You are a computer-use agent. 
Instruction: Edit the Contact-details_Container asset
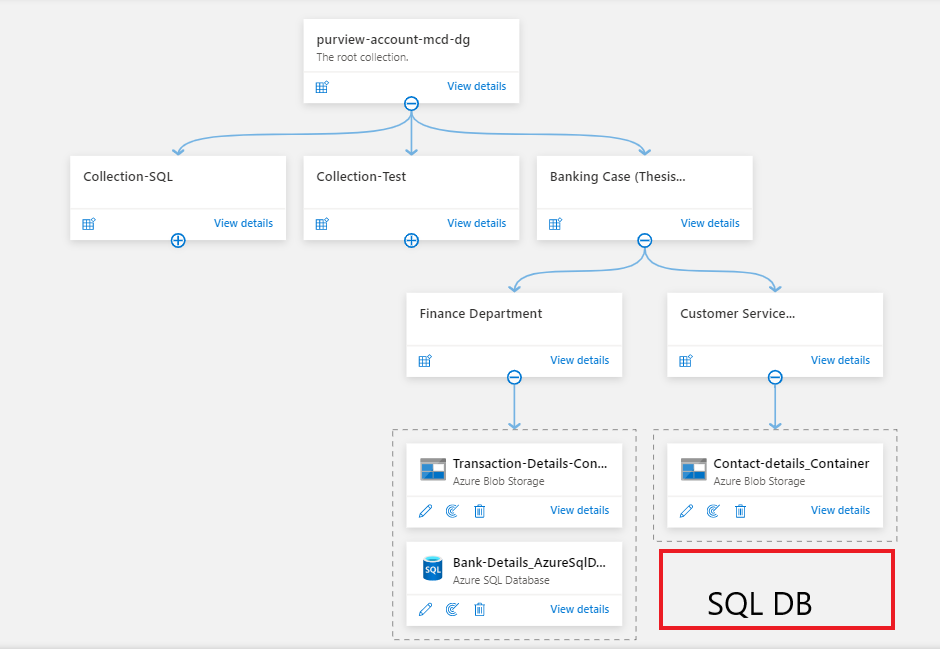pos(686,510)
